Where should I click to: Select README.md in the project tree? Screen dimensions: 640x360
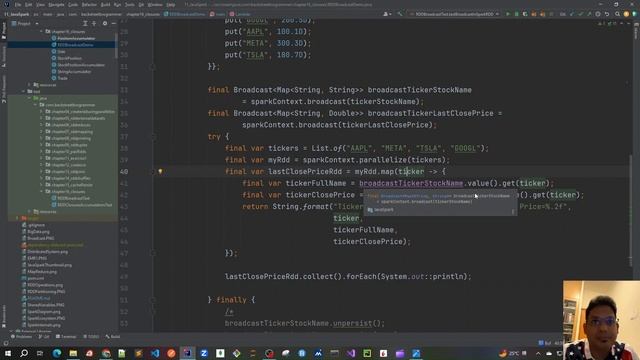38,298
